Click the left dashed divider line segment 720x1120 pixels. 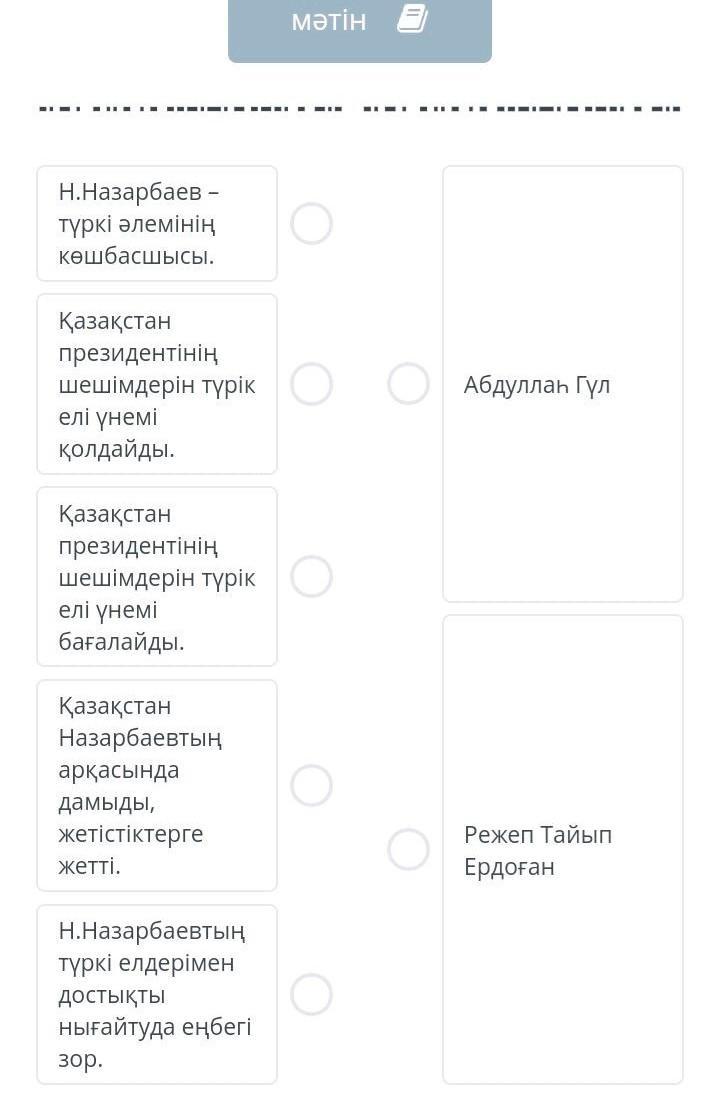[x=190, y=108]
